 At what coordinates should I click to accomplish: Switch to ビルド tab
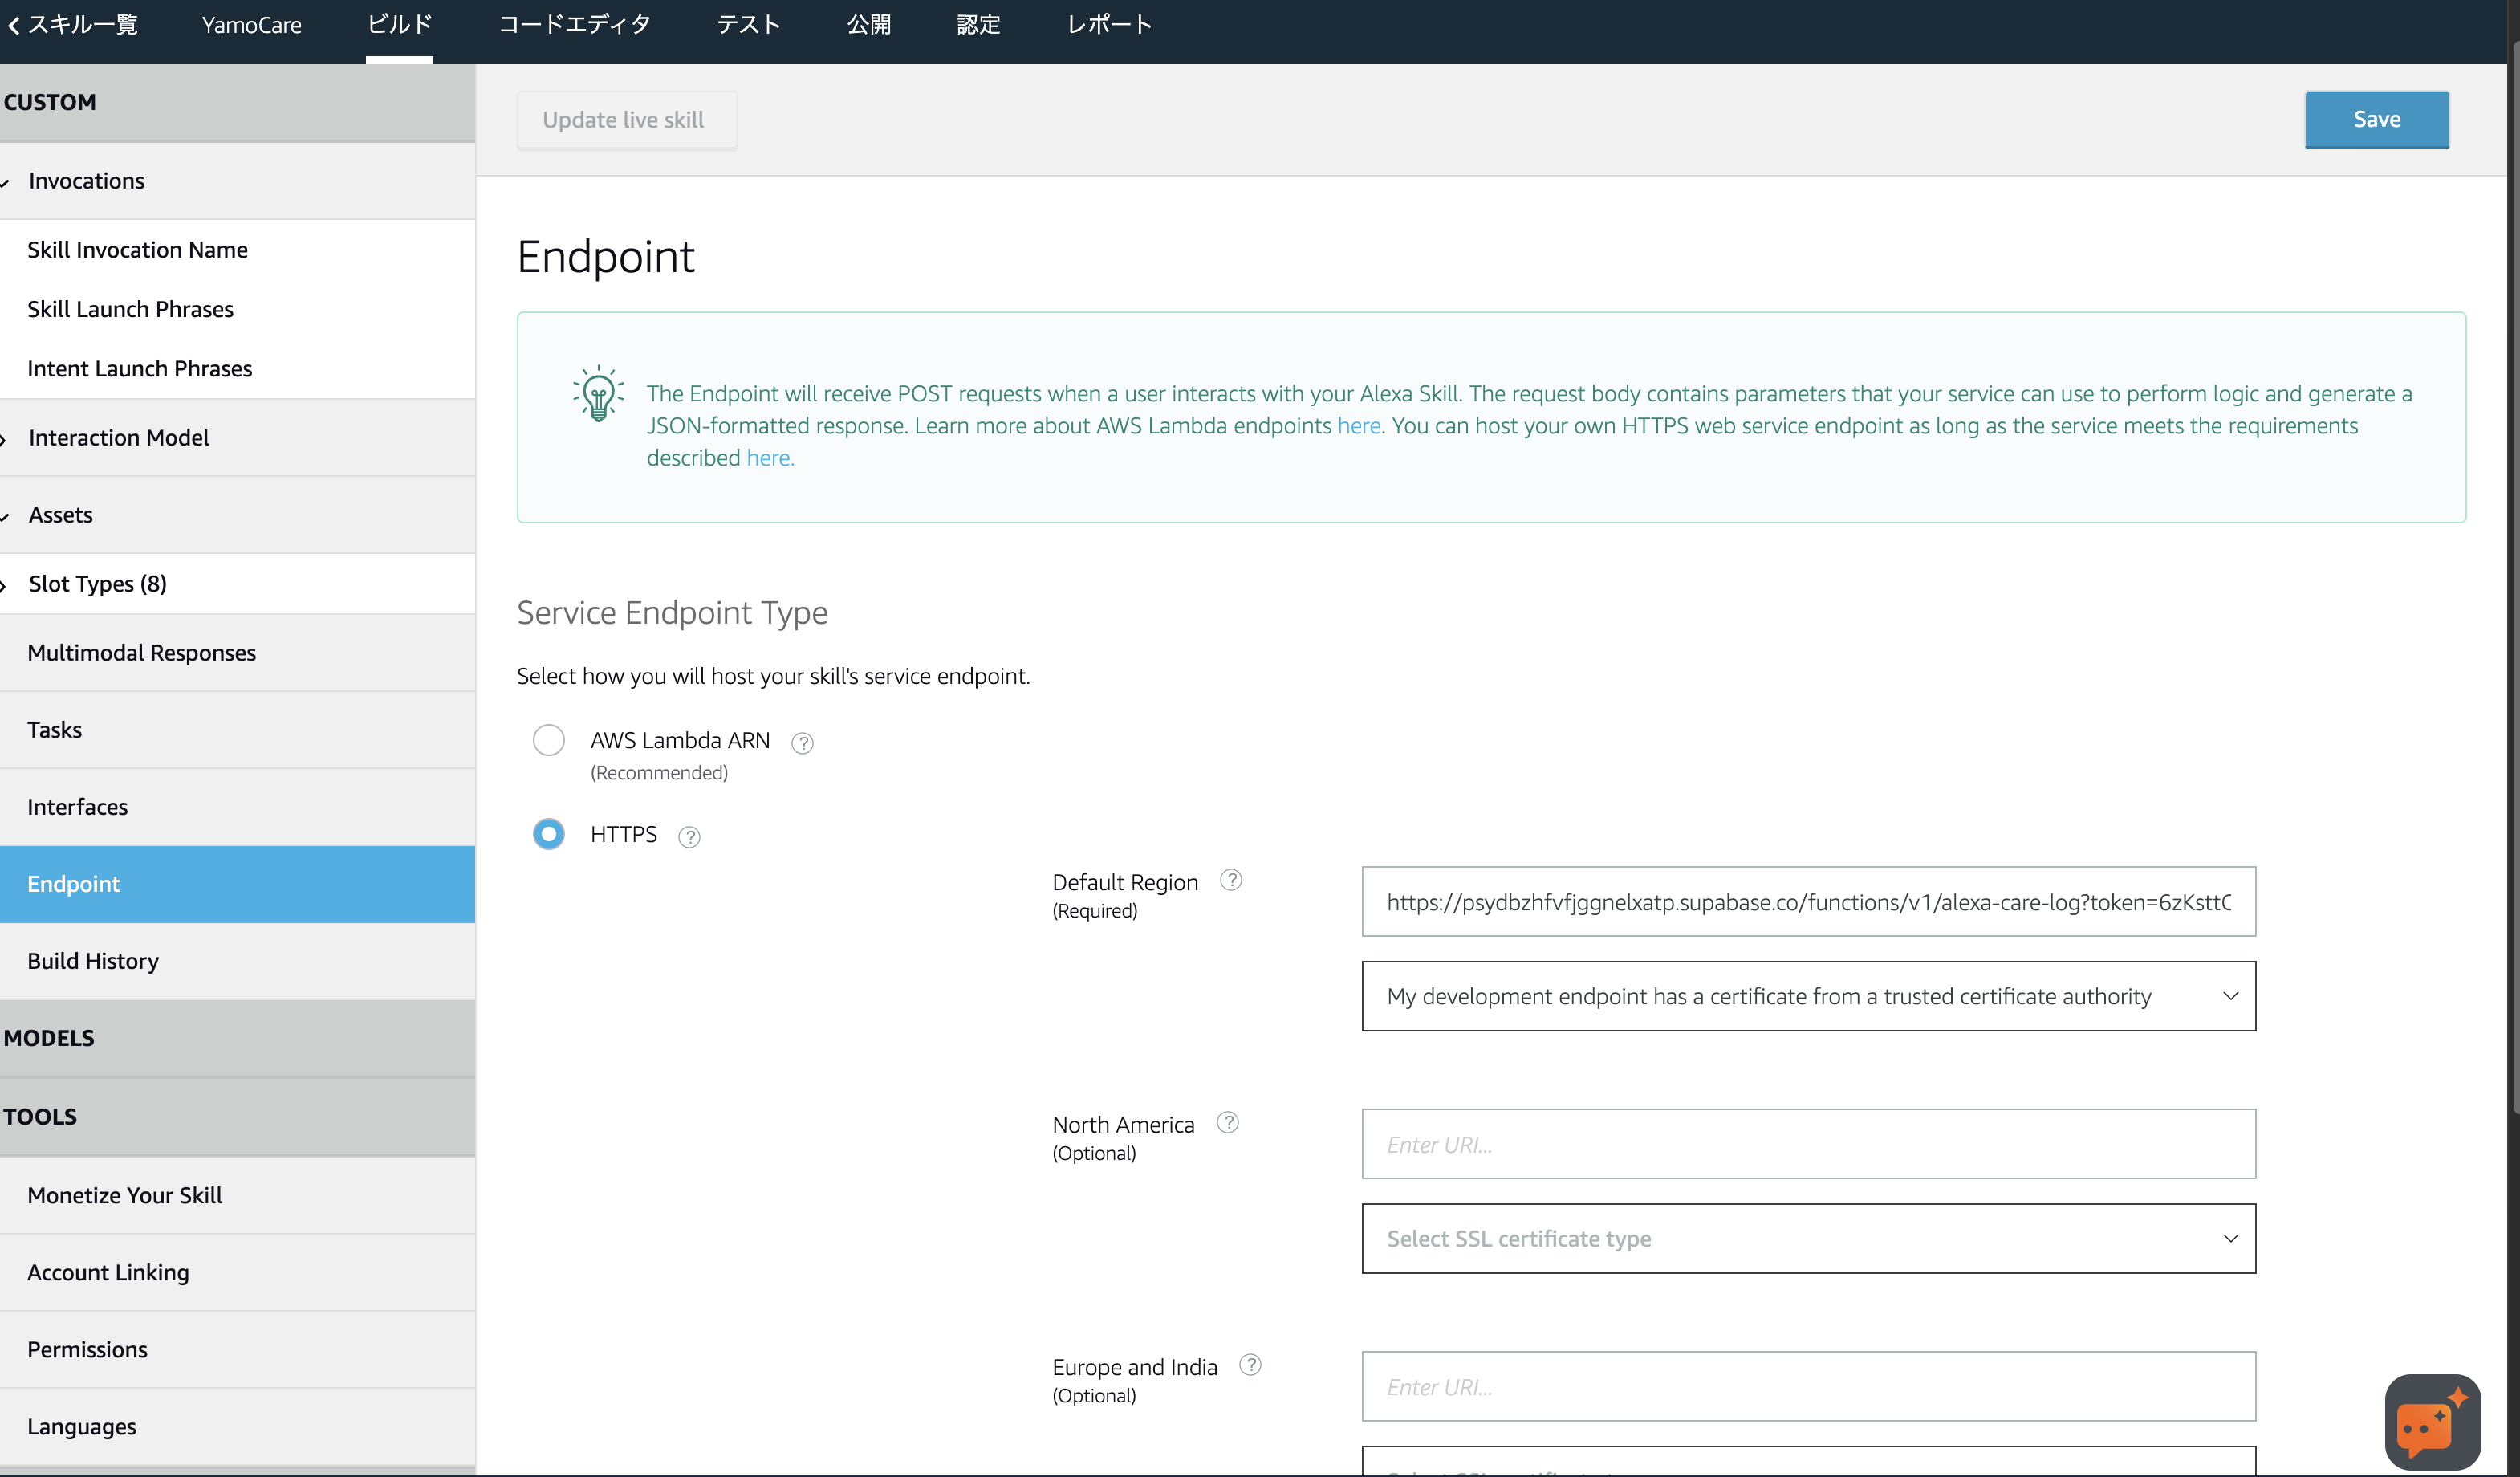click(x=399, y=24)
